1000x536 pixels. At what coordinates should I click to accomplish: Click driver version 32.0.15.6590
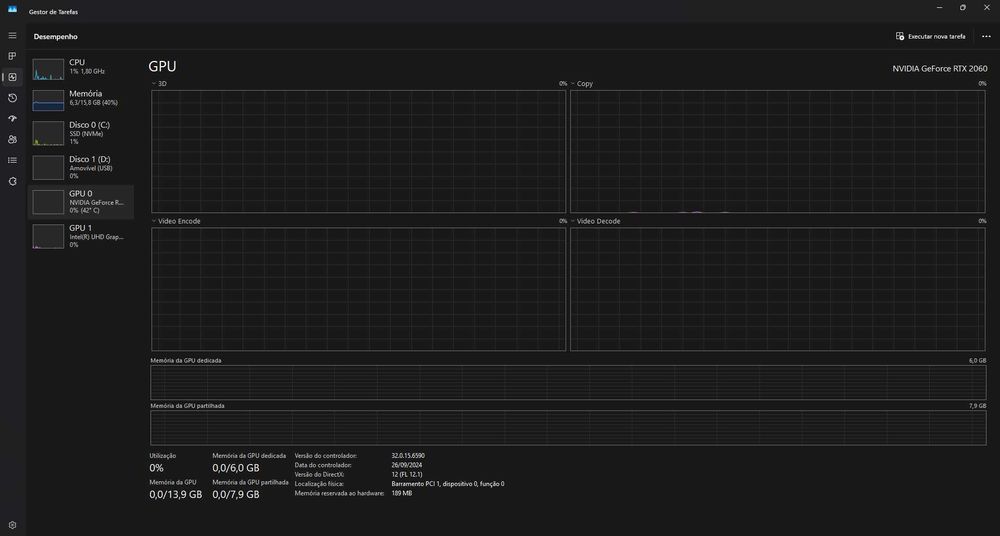[x=408, y=456]
